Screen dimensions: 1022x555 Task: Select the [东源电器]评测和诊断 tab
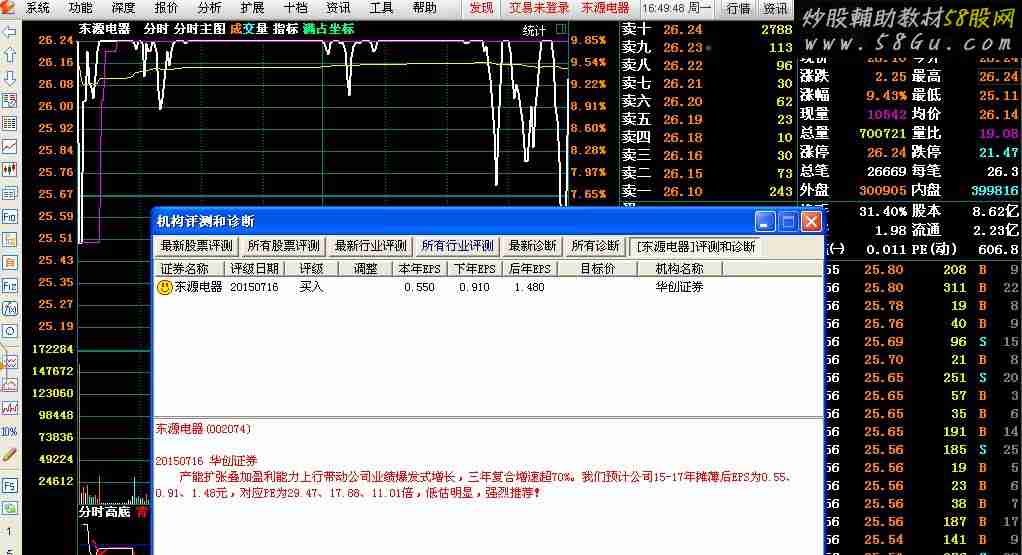(x=696, y=246)
